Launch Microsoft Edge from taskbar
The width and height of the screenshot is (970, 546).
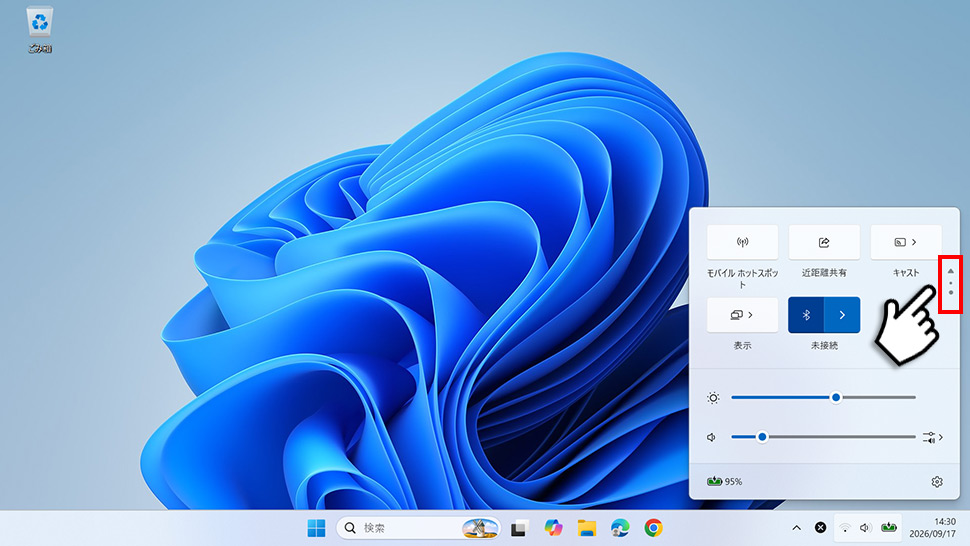pyautogui.click(x=620, y=528)
